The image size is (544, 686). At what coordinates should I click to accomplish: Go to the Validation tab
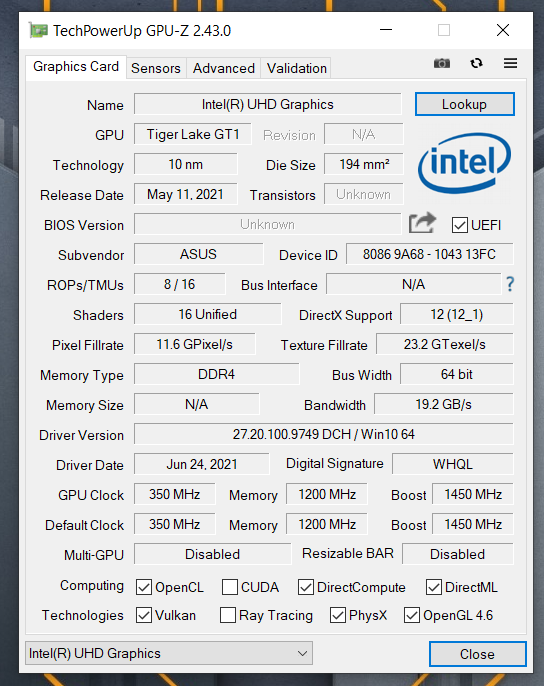click(296, 68)
